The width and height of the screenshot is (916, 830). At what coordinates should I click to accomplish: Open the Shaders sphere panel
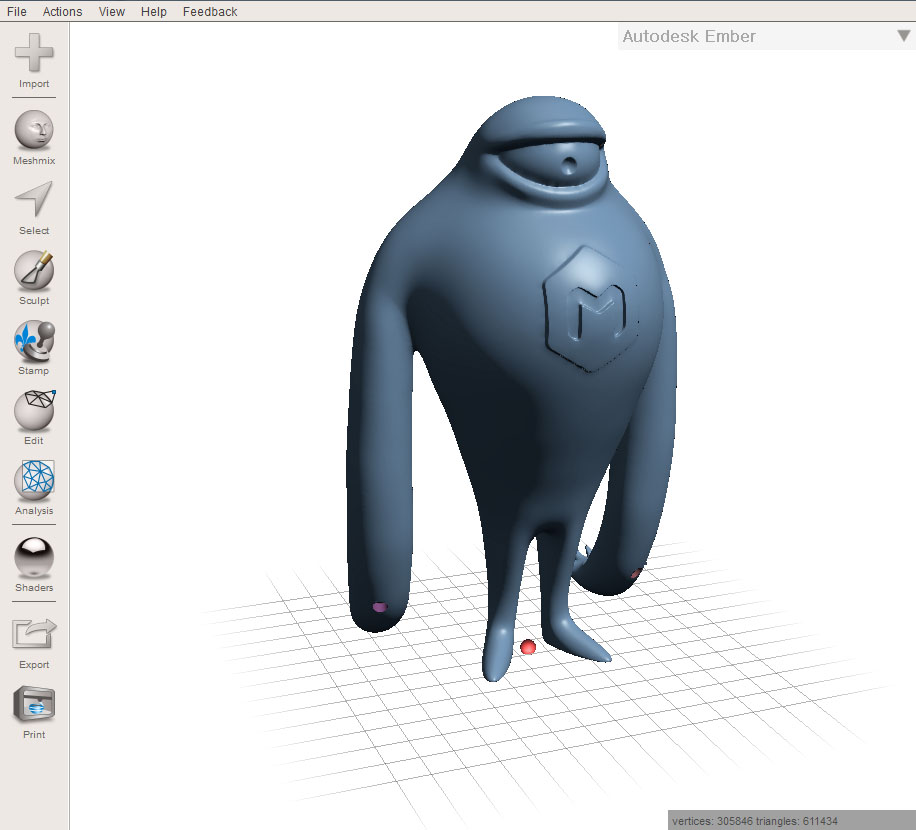coord(34,557)
